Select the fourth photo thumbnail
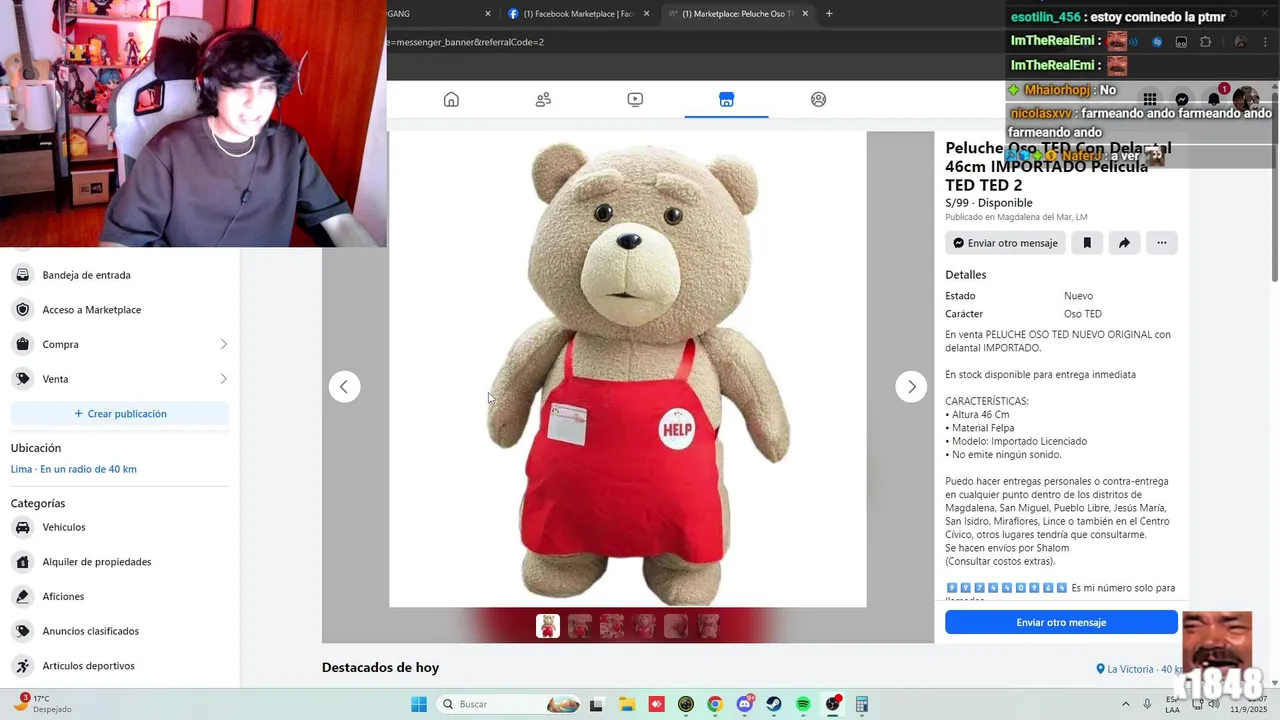Image resolution: width=1280 pixels, height=720 pixels. point(644,626)
